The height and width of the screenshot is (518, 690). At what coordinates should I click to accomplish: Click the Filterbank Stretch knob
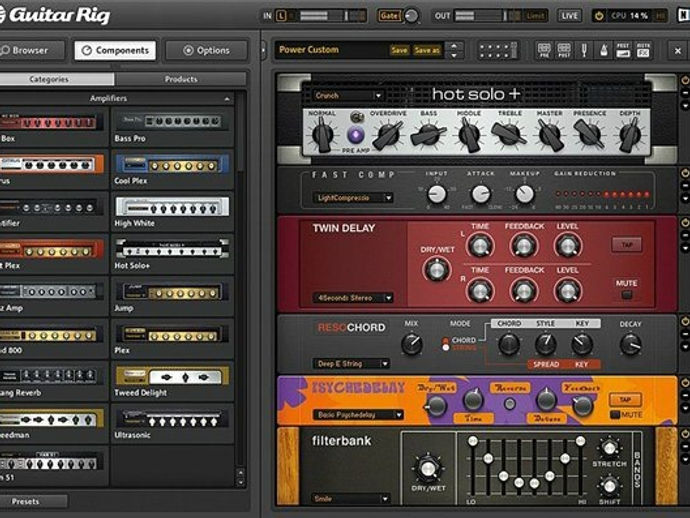(609, 448)
